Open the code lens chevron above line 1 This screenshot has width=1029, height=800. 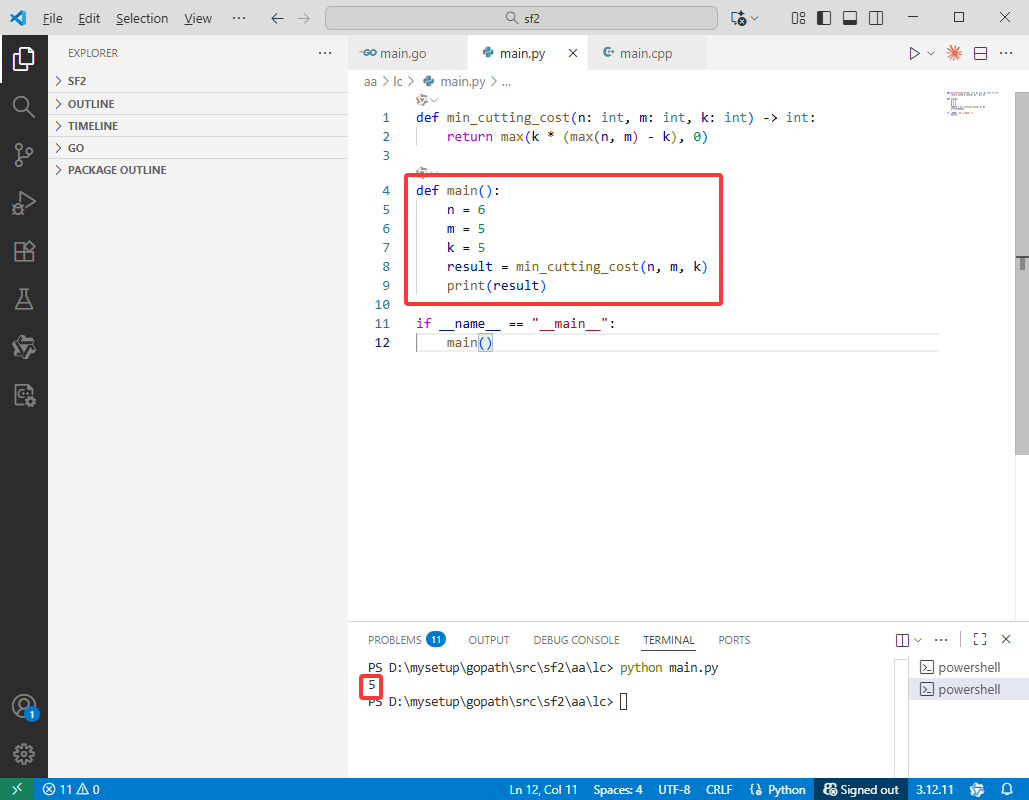coord(434,100)
